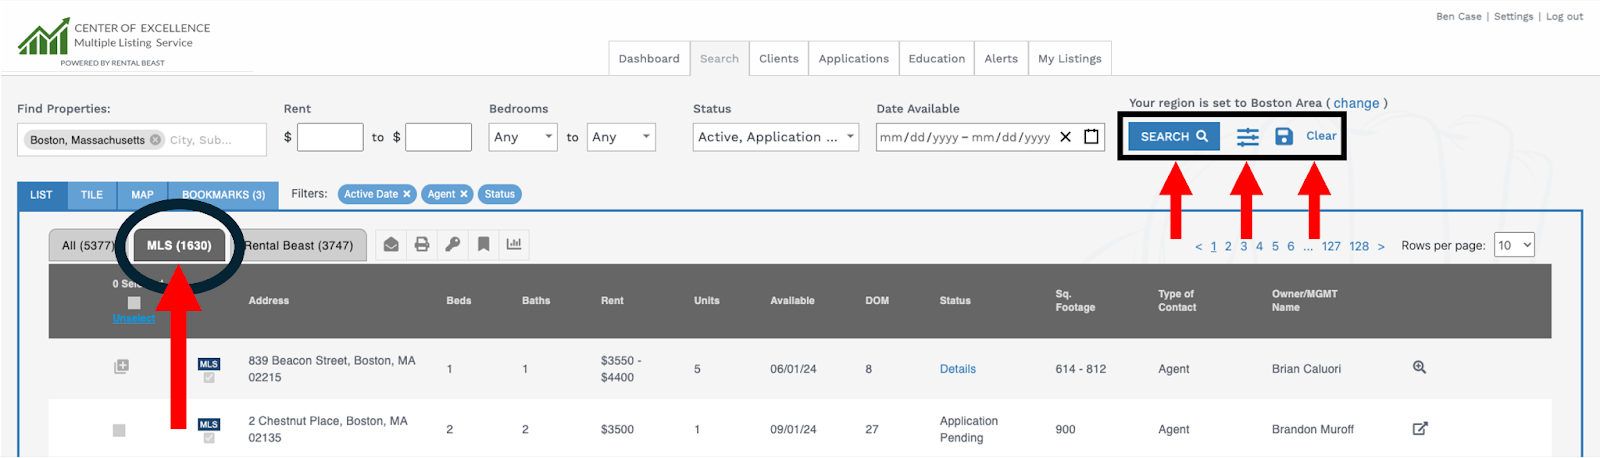Go to previous results page arrow
Viewport: 1600px width, 458px height.
click(1199, 246)
